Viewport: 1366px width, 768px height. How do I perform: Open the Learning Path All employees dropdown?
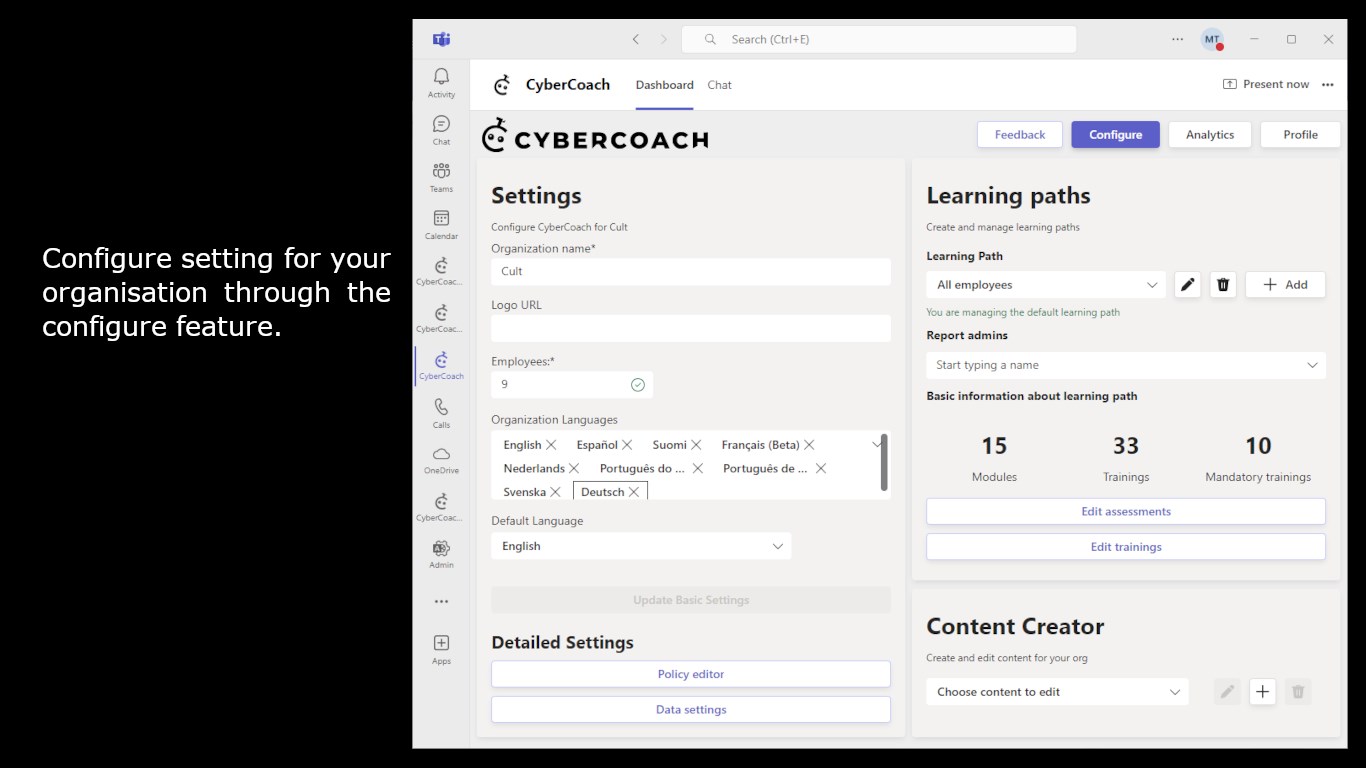1046,285
